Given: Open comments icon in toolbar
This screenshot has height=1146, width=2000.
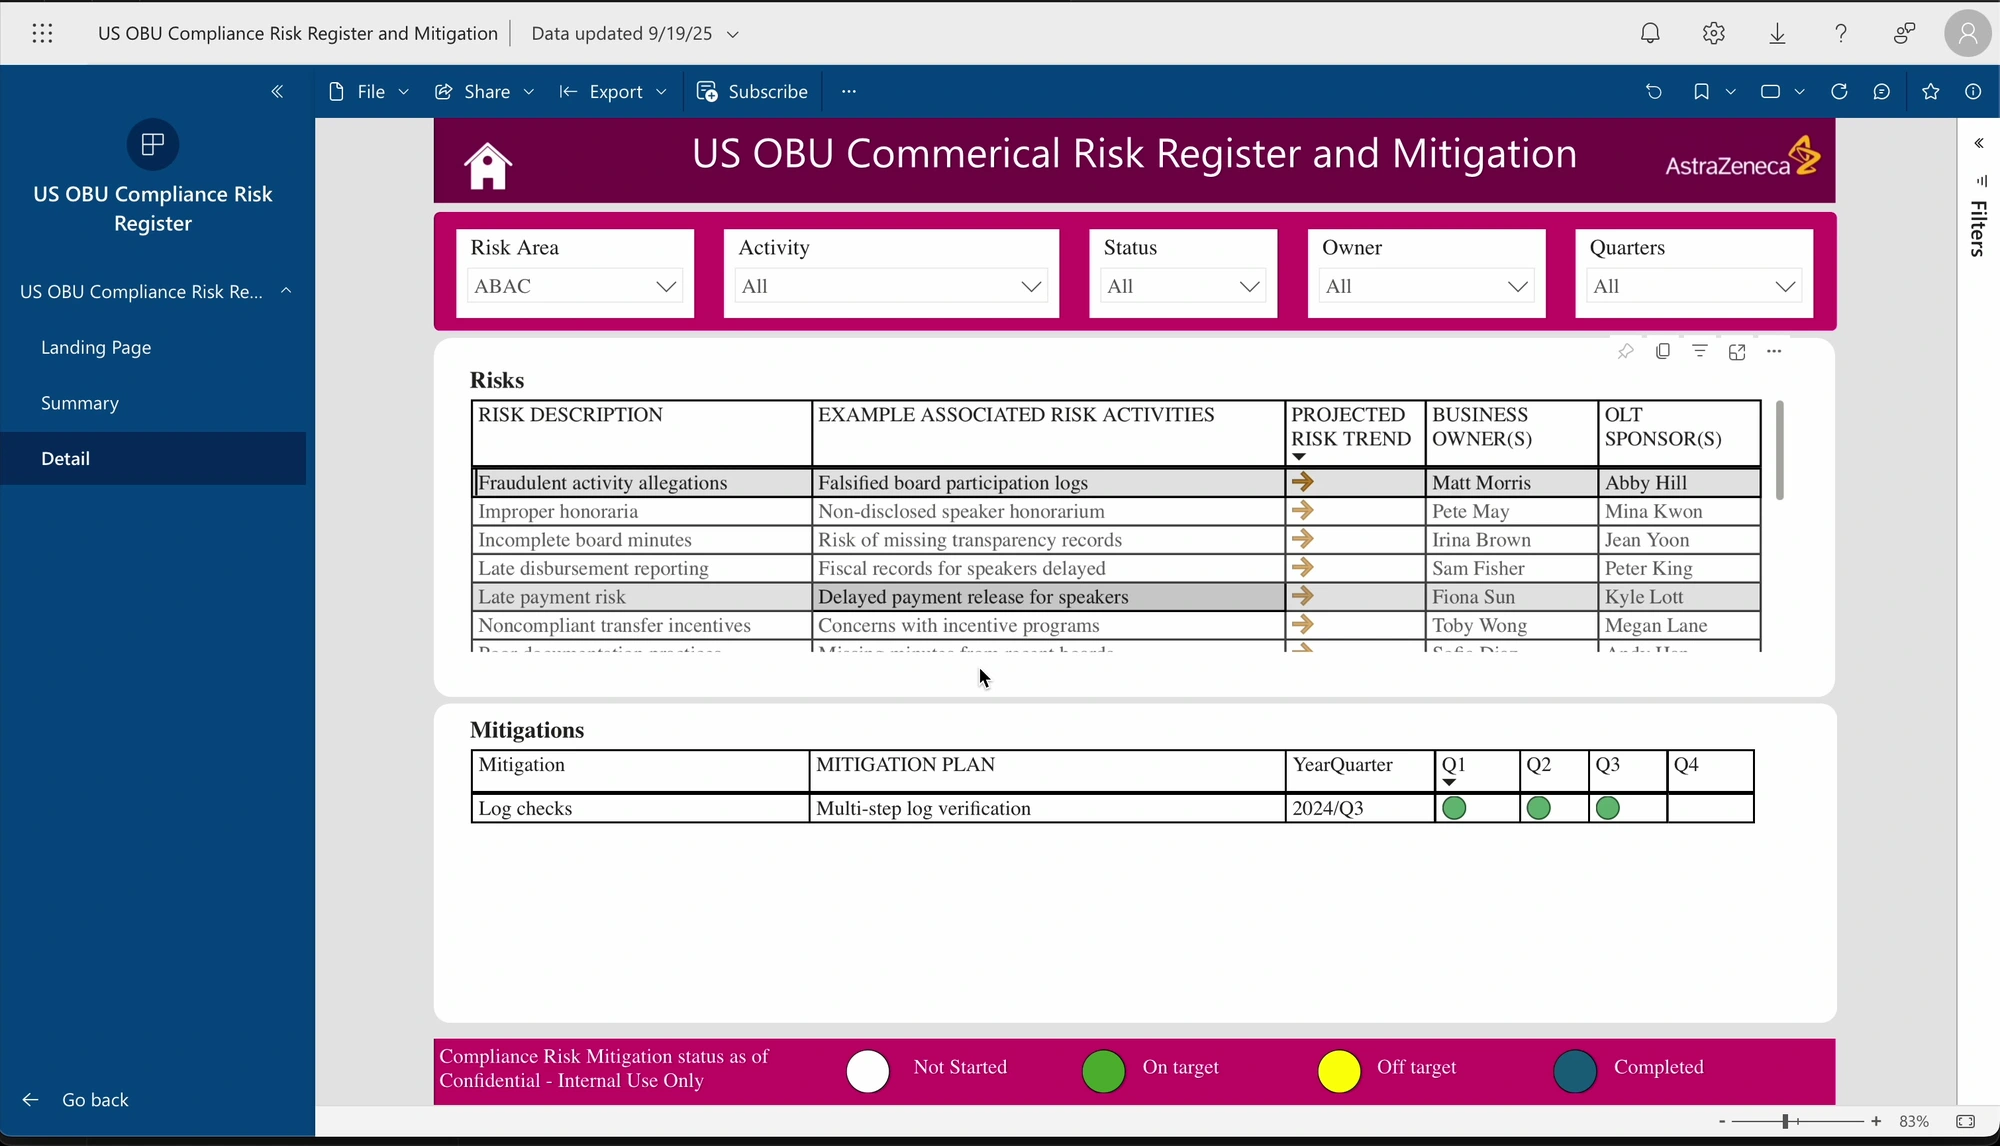Looking at the screenshot, I should point(1881,91).
